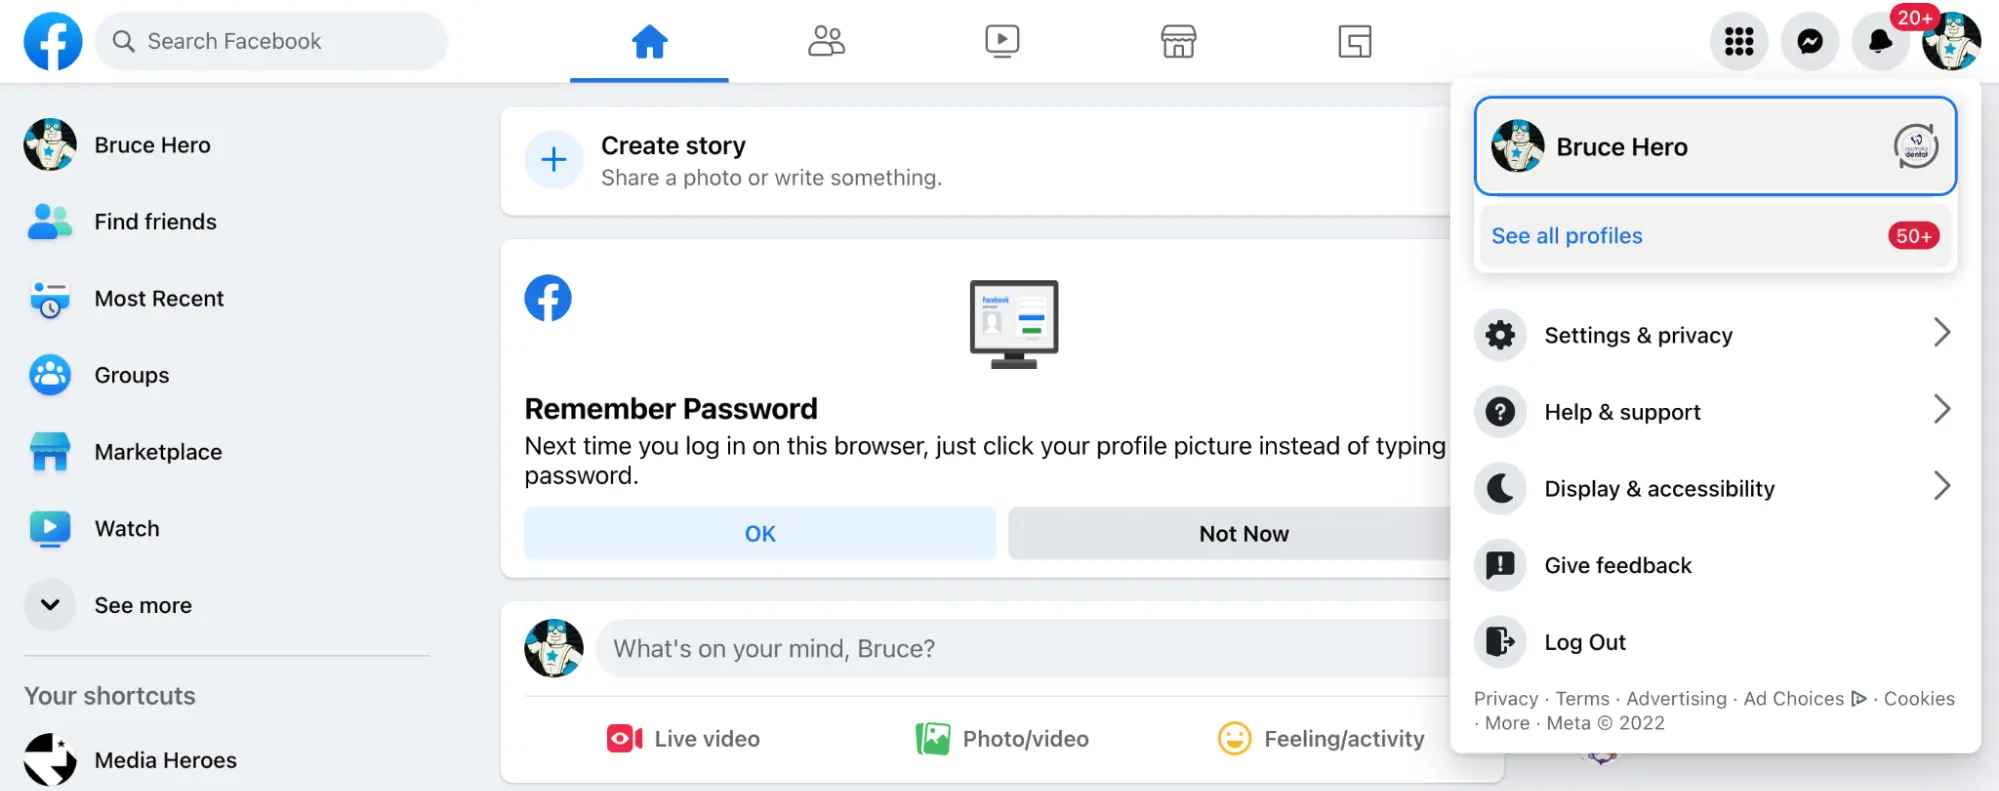This screenshot has height=791, width=1999.
Task: Open the Marketplace storefront tab icon
Action: click(1178, 41)
